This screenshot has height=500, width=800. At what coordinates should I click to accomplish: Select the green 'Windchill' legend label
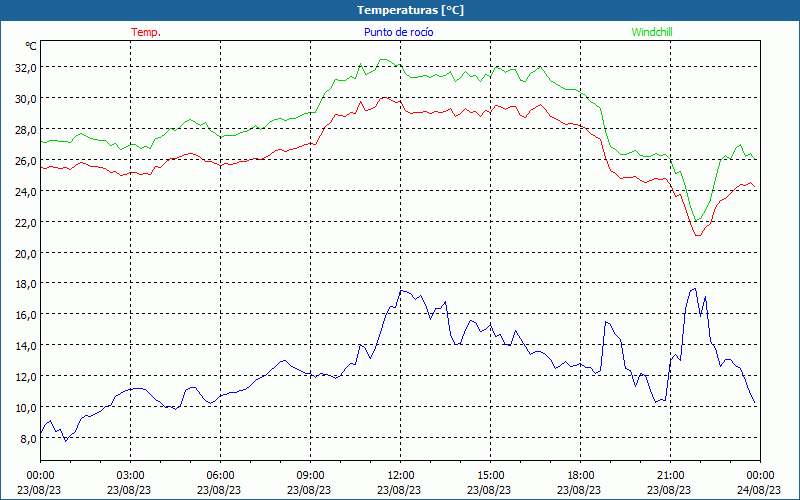(652, 32)
